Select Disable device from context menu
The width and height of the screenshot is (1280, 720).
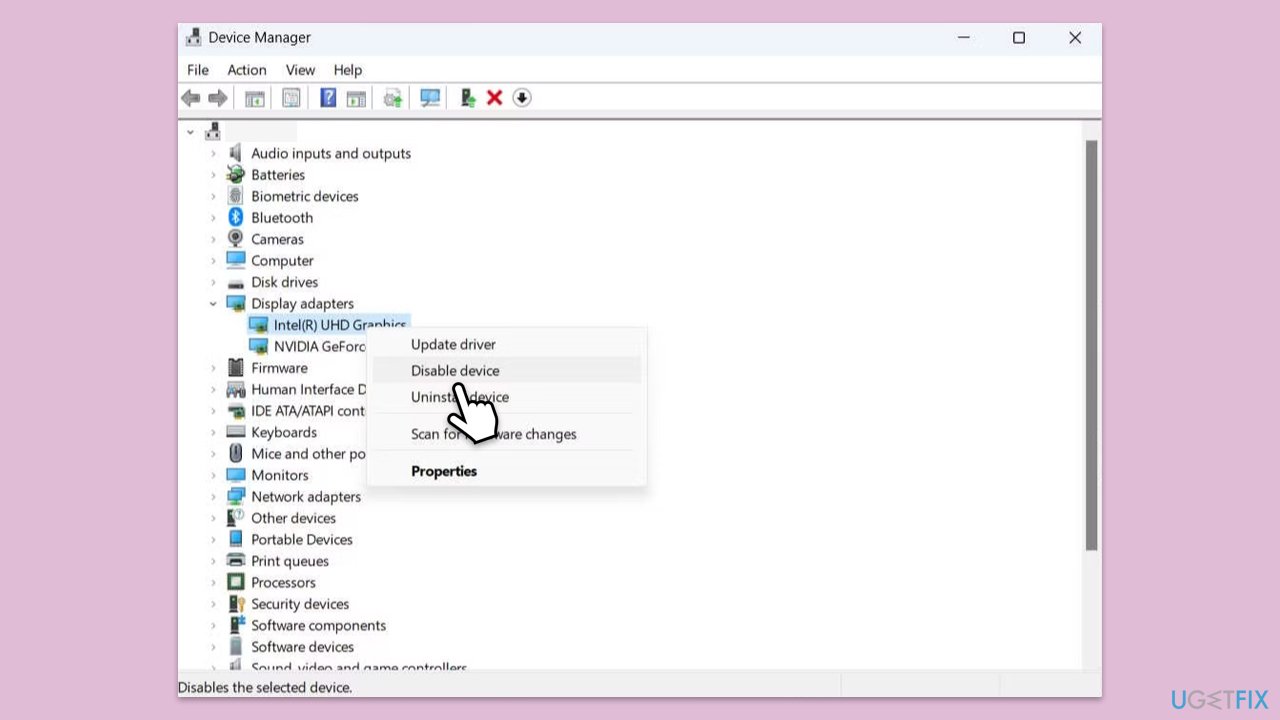tap(455, 370)
